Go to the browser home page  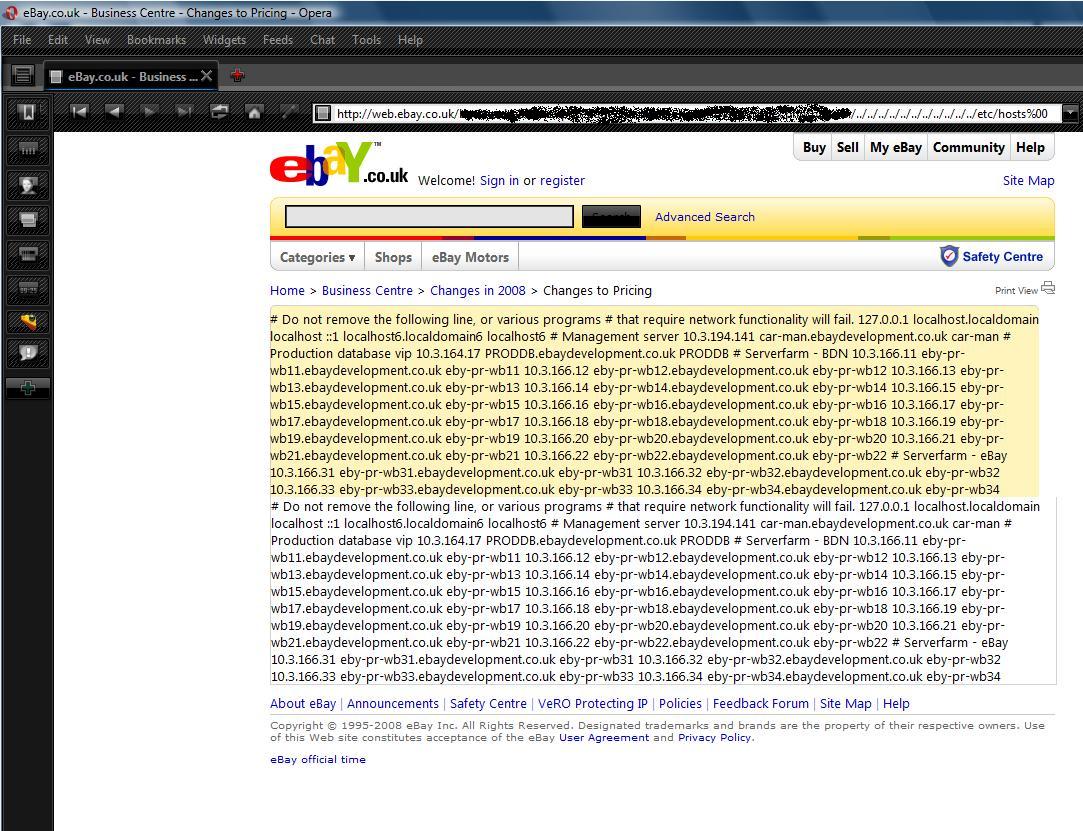pyautogui.click(x=254, y=112)
